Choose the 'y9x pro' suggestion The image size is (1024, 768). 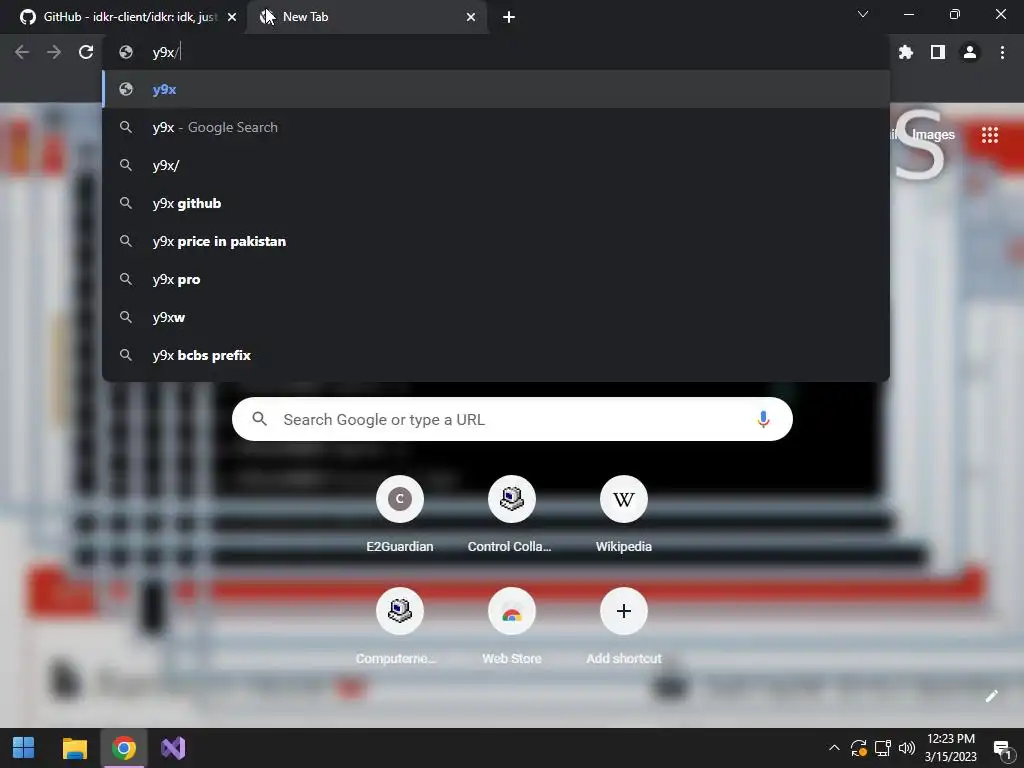[x=496, y=279]
